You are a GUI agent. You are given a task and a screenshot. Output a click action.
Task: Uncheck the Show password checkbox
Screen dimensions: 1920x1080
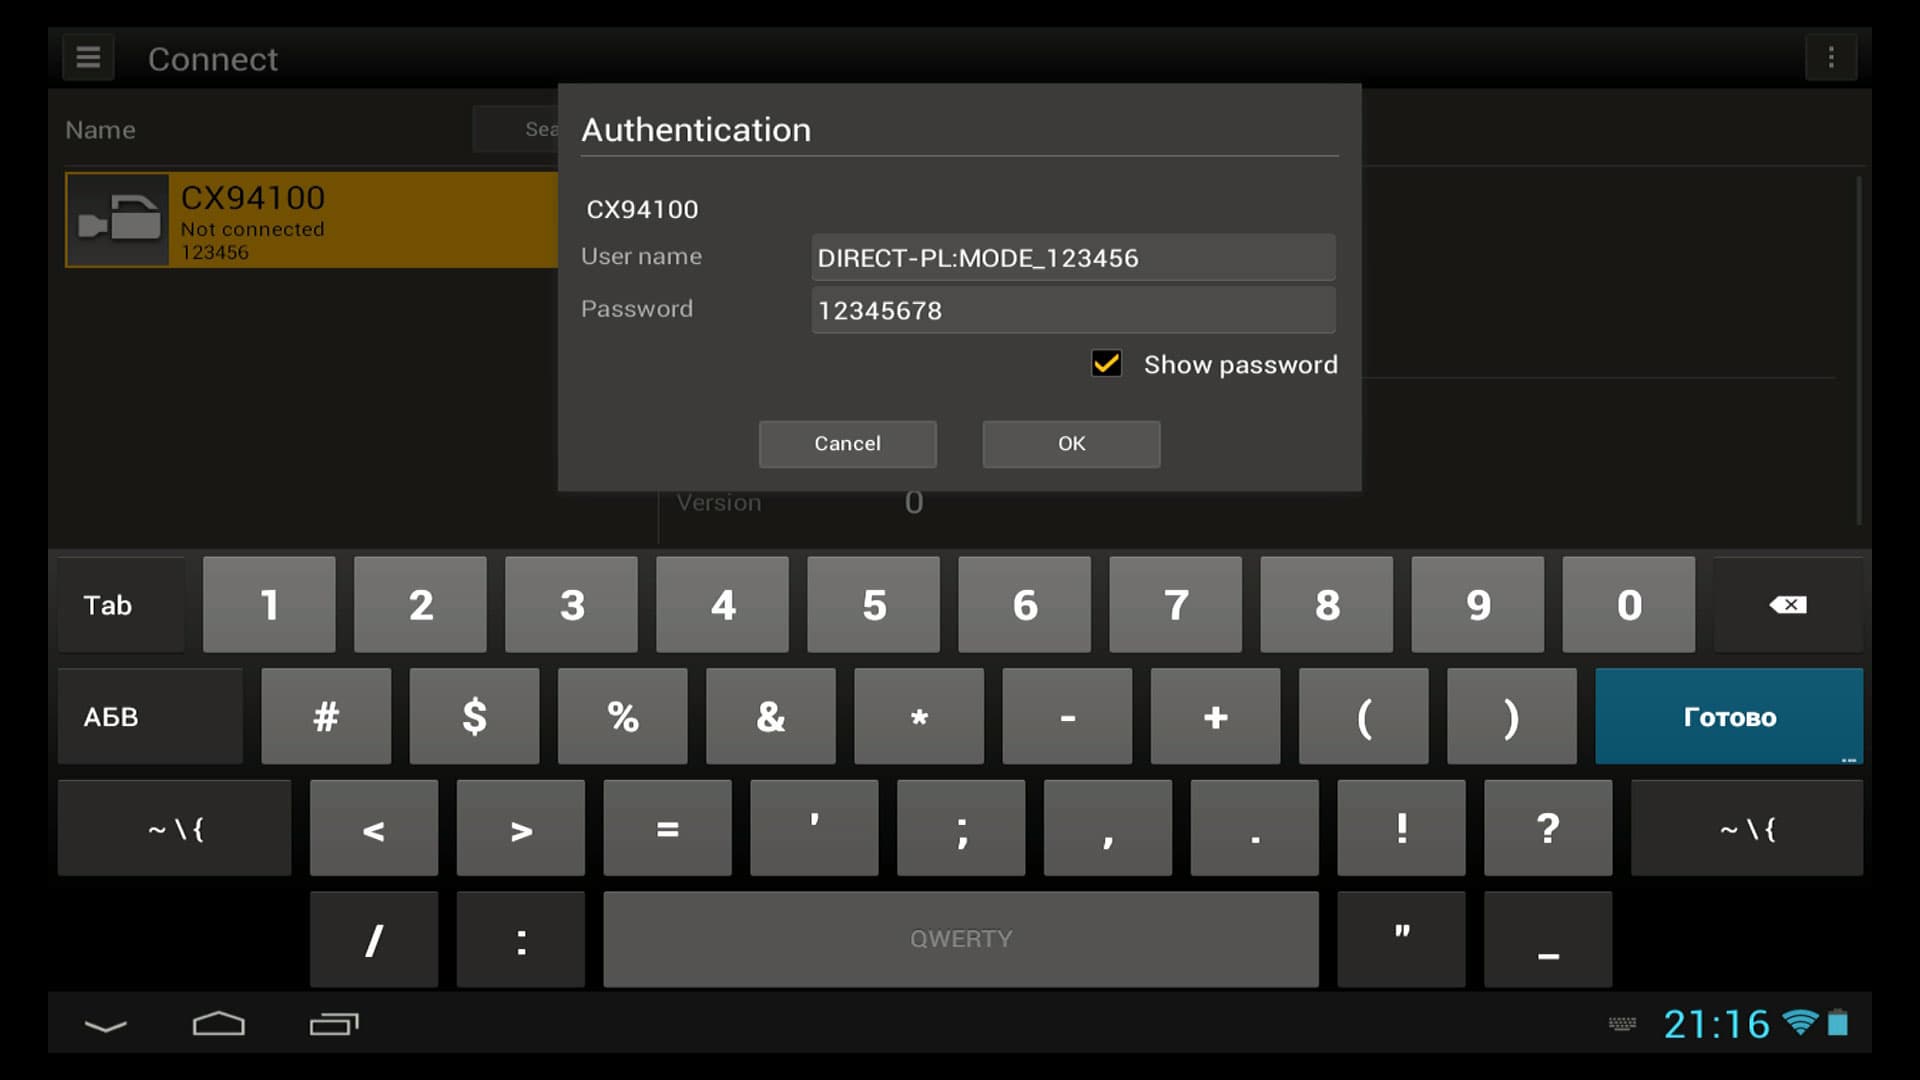[x=1106, y=364]
